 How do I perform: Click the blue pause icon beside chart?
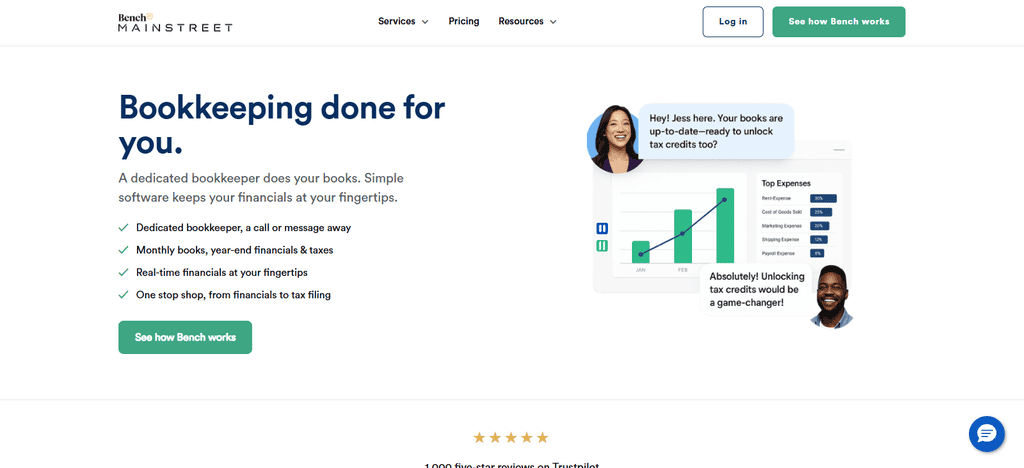602,228
